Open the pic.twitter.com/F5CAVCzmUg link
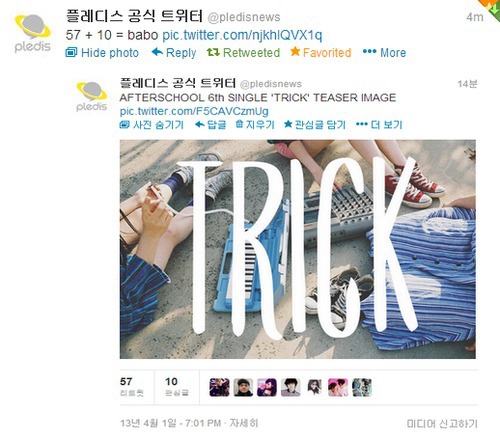 (194, 111)
